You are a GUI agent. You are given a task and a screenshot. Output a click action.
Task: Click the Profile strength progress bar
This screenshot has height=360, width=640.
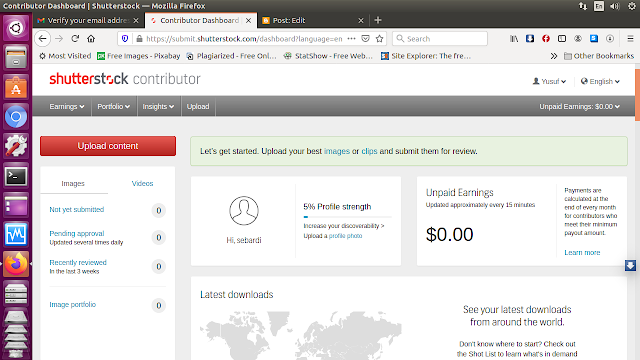pos(347,217)
